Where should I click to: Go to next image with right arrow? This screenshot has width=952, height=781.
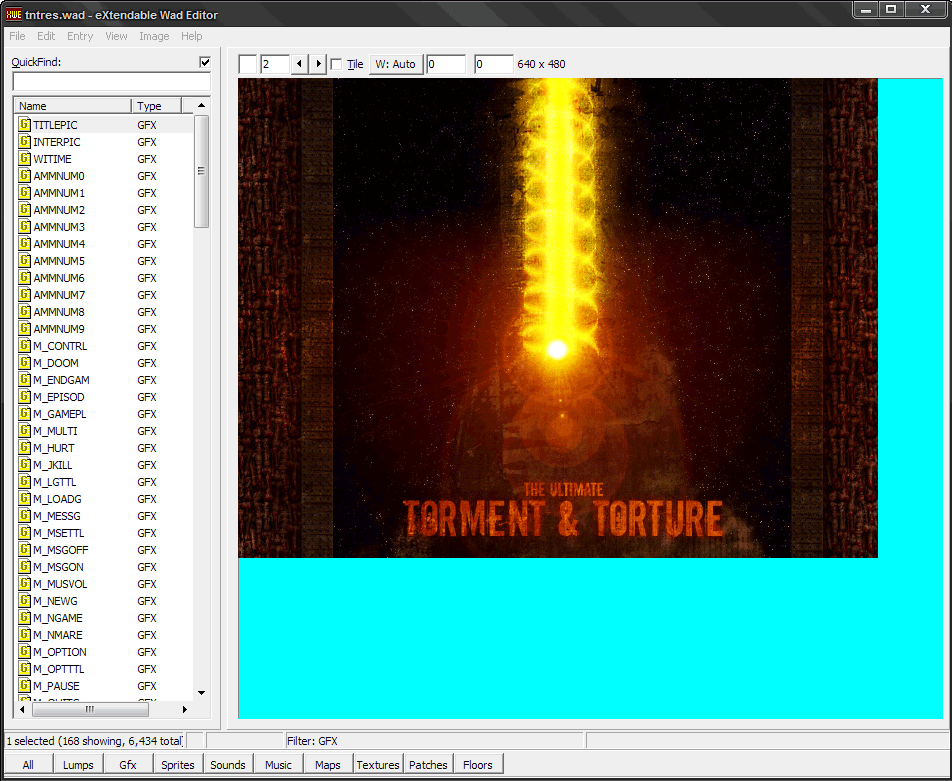coord(318,64)
